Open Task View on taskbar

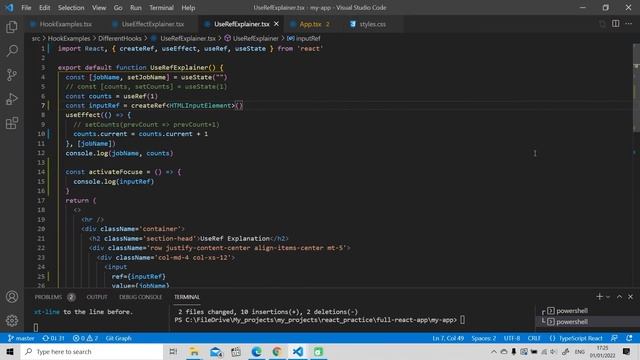173,351
